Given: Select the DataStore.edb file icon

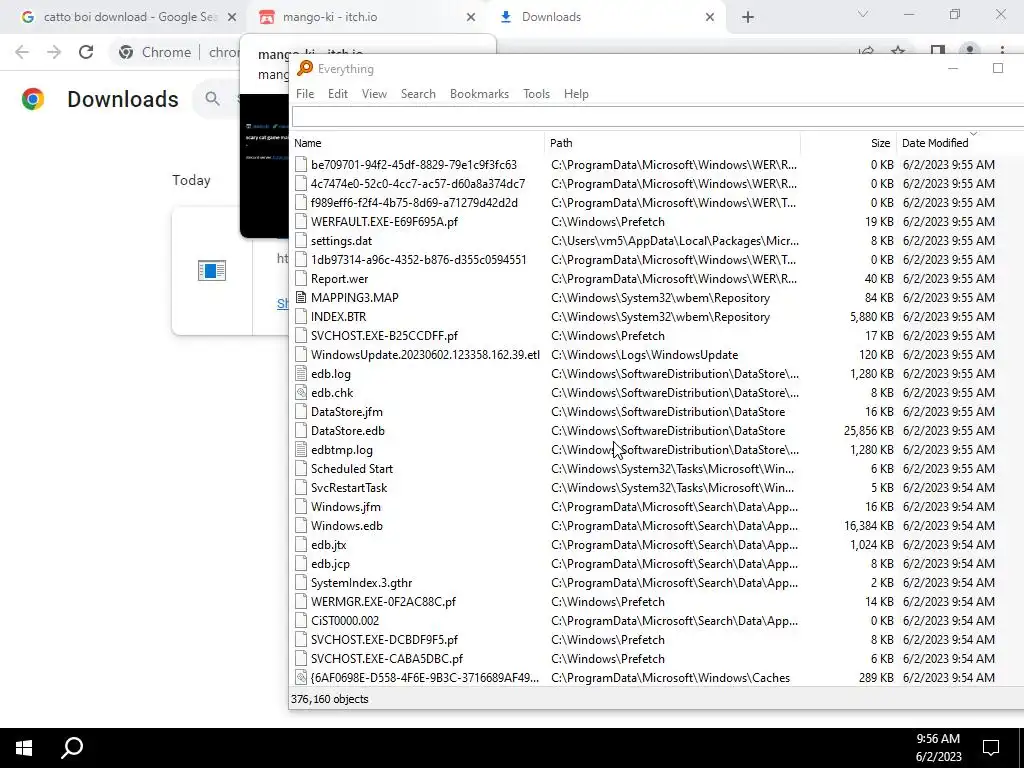Looking at the screenshot, I should point(300,430).
